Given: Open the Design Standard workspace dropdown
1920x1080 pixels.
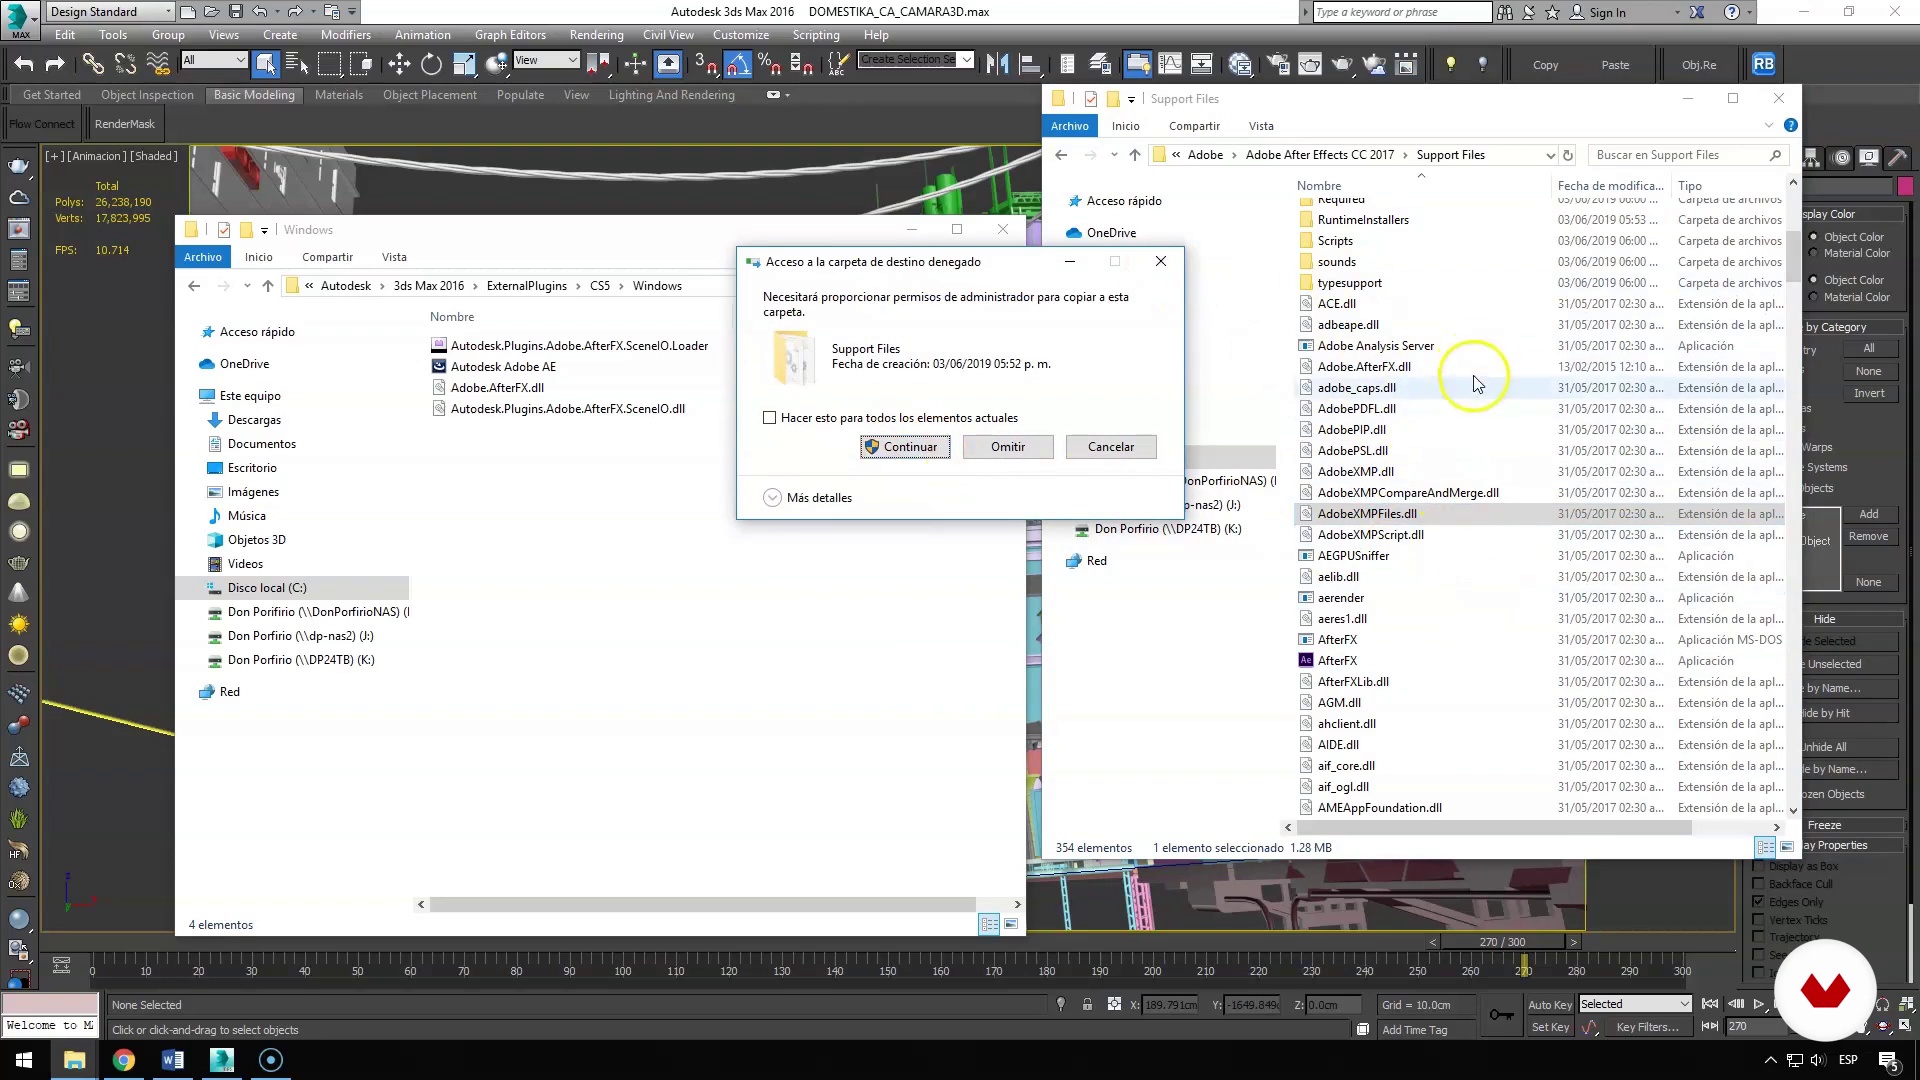Looking at the screenshot, I should [111, 12].
